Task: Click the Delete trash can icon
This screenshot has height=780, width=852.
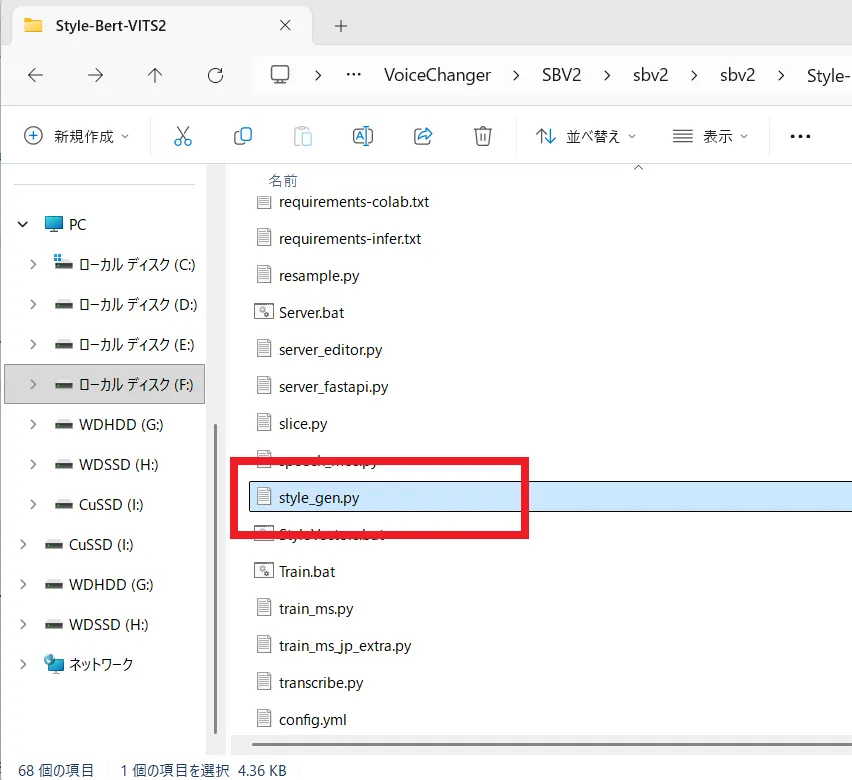Action: pyautogui.click(x=482, y=136)
